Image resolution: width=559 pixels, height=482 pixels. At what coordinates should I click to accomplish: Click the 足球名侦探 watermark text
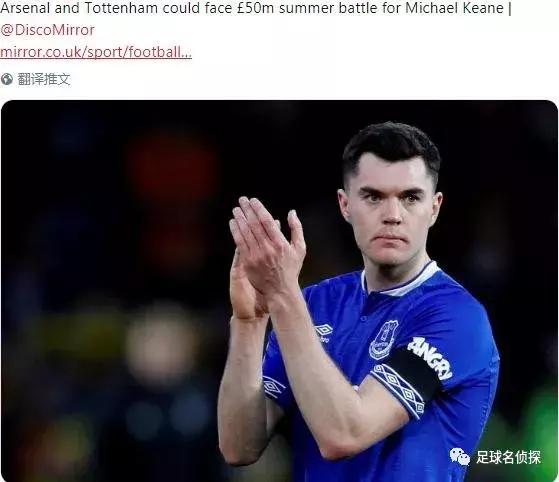[x=508, y=457]
